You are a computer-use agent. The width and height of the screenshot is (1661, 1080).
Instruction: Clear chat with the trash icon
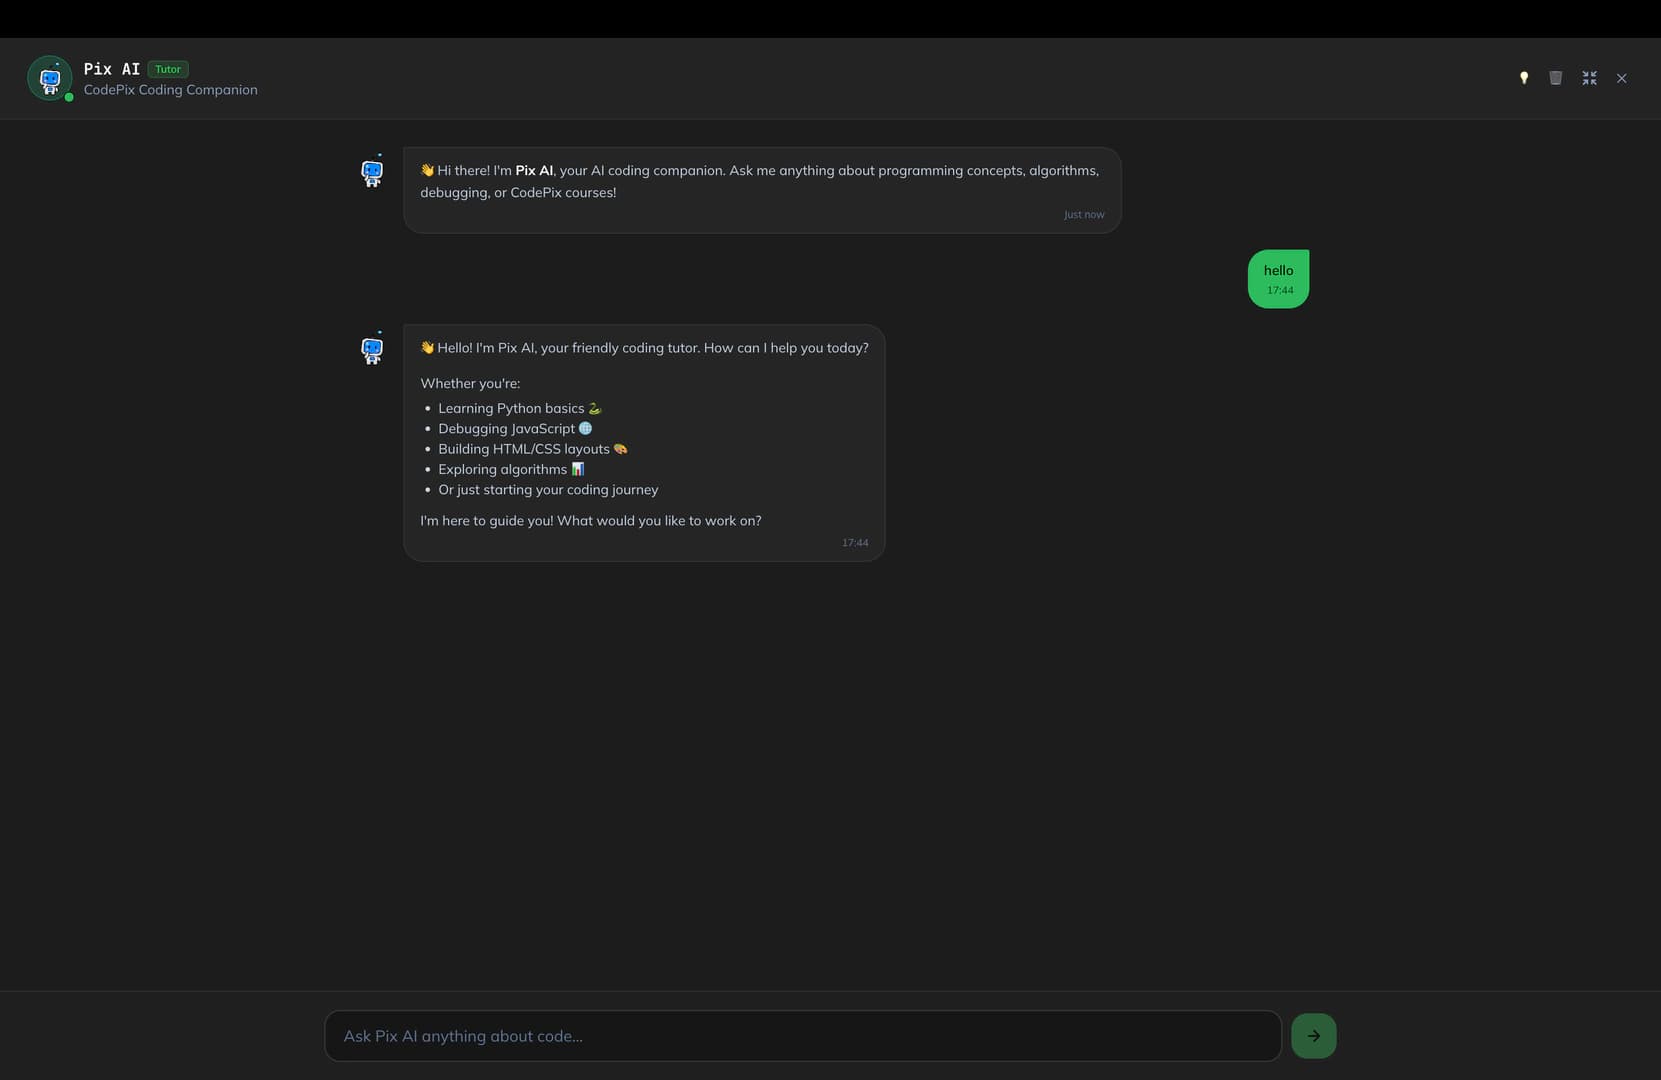[1555, 78]
